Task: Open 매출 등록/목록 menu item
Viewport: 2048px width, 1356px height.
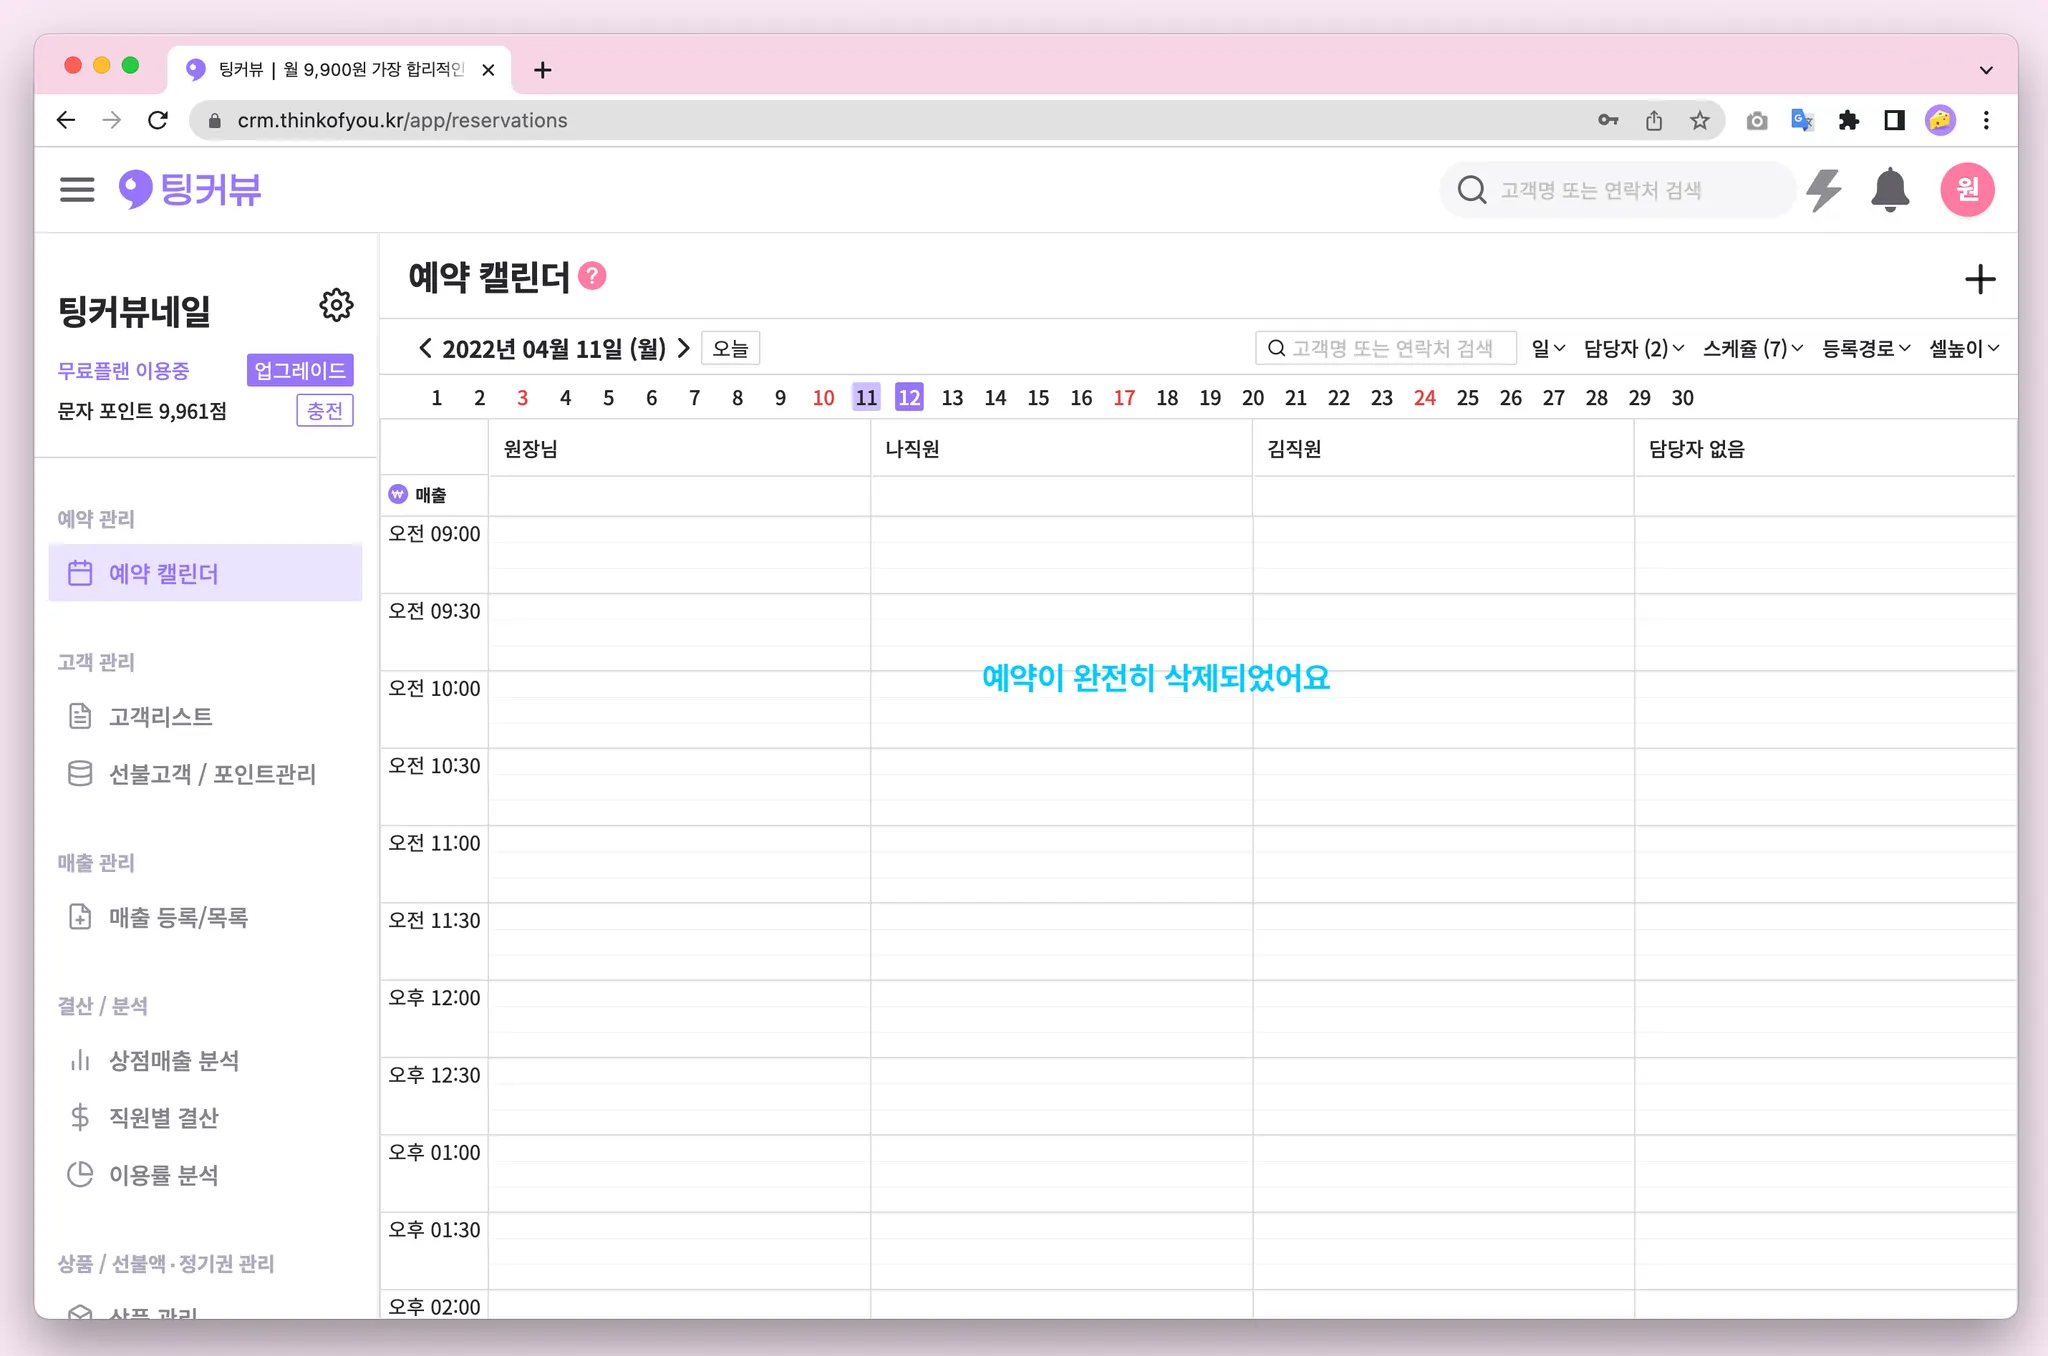Action: tap(178, 917)
